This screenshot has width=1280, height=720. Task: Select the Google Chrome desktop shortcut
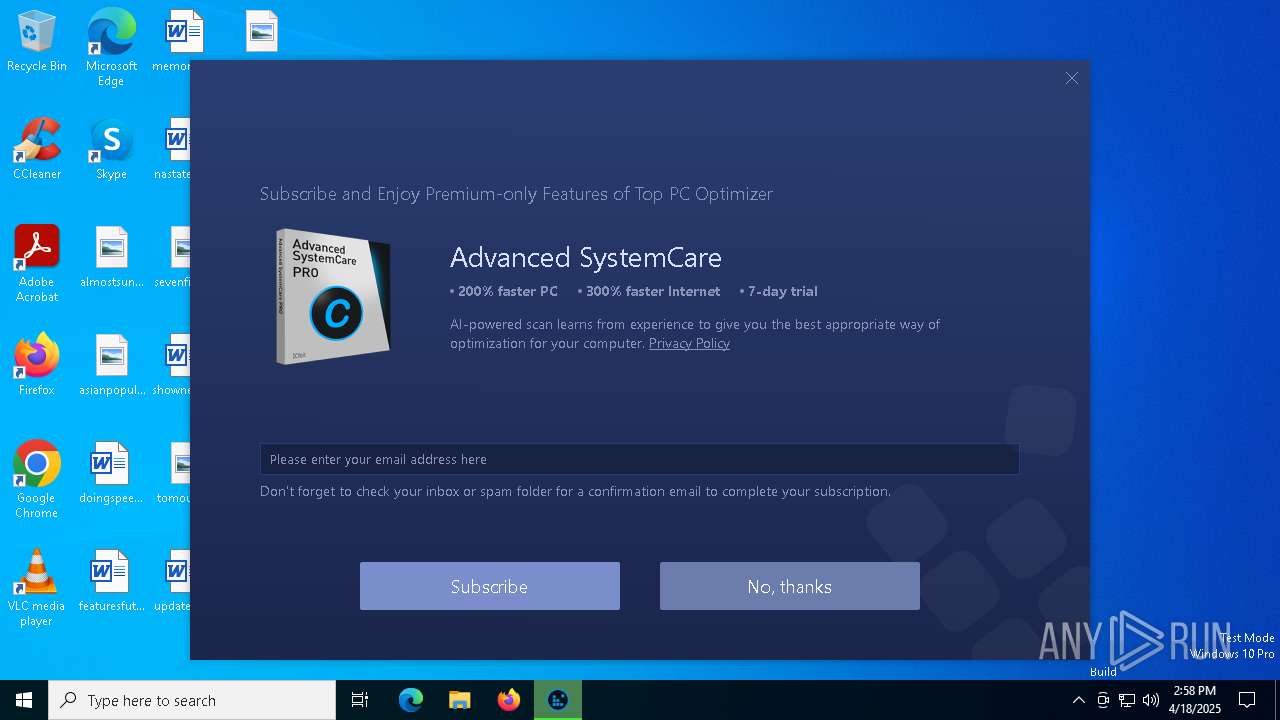pos(37,480)
